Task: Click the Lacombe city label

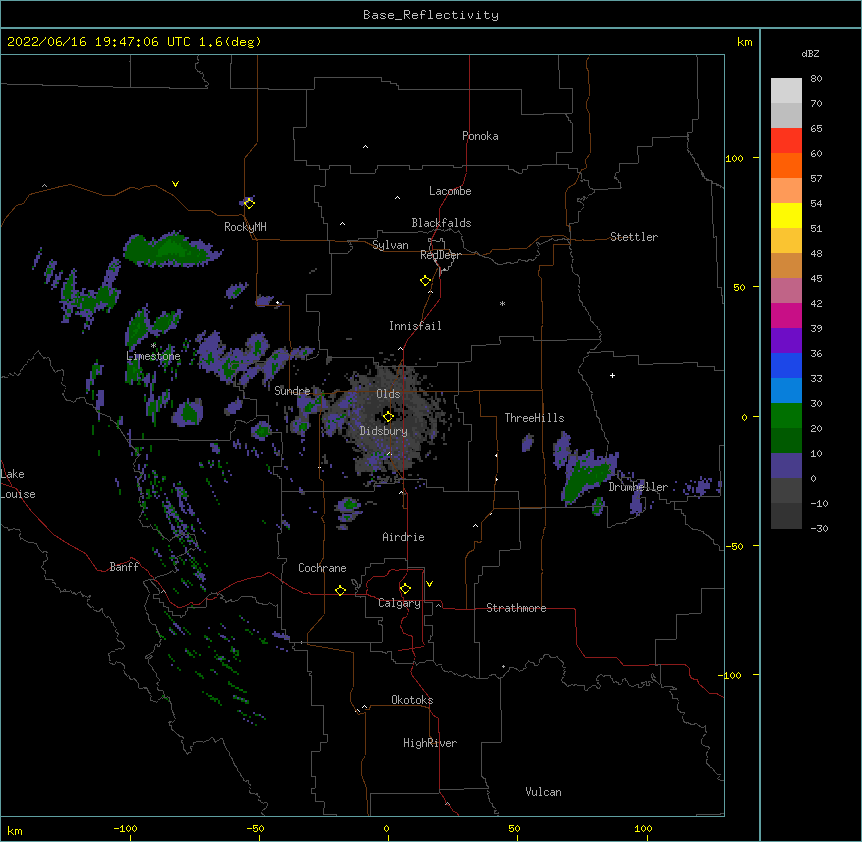Action: coord(450,191)
